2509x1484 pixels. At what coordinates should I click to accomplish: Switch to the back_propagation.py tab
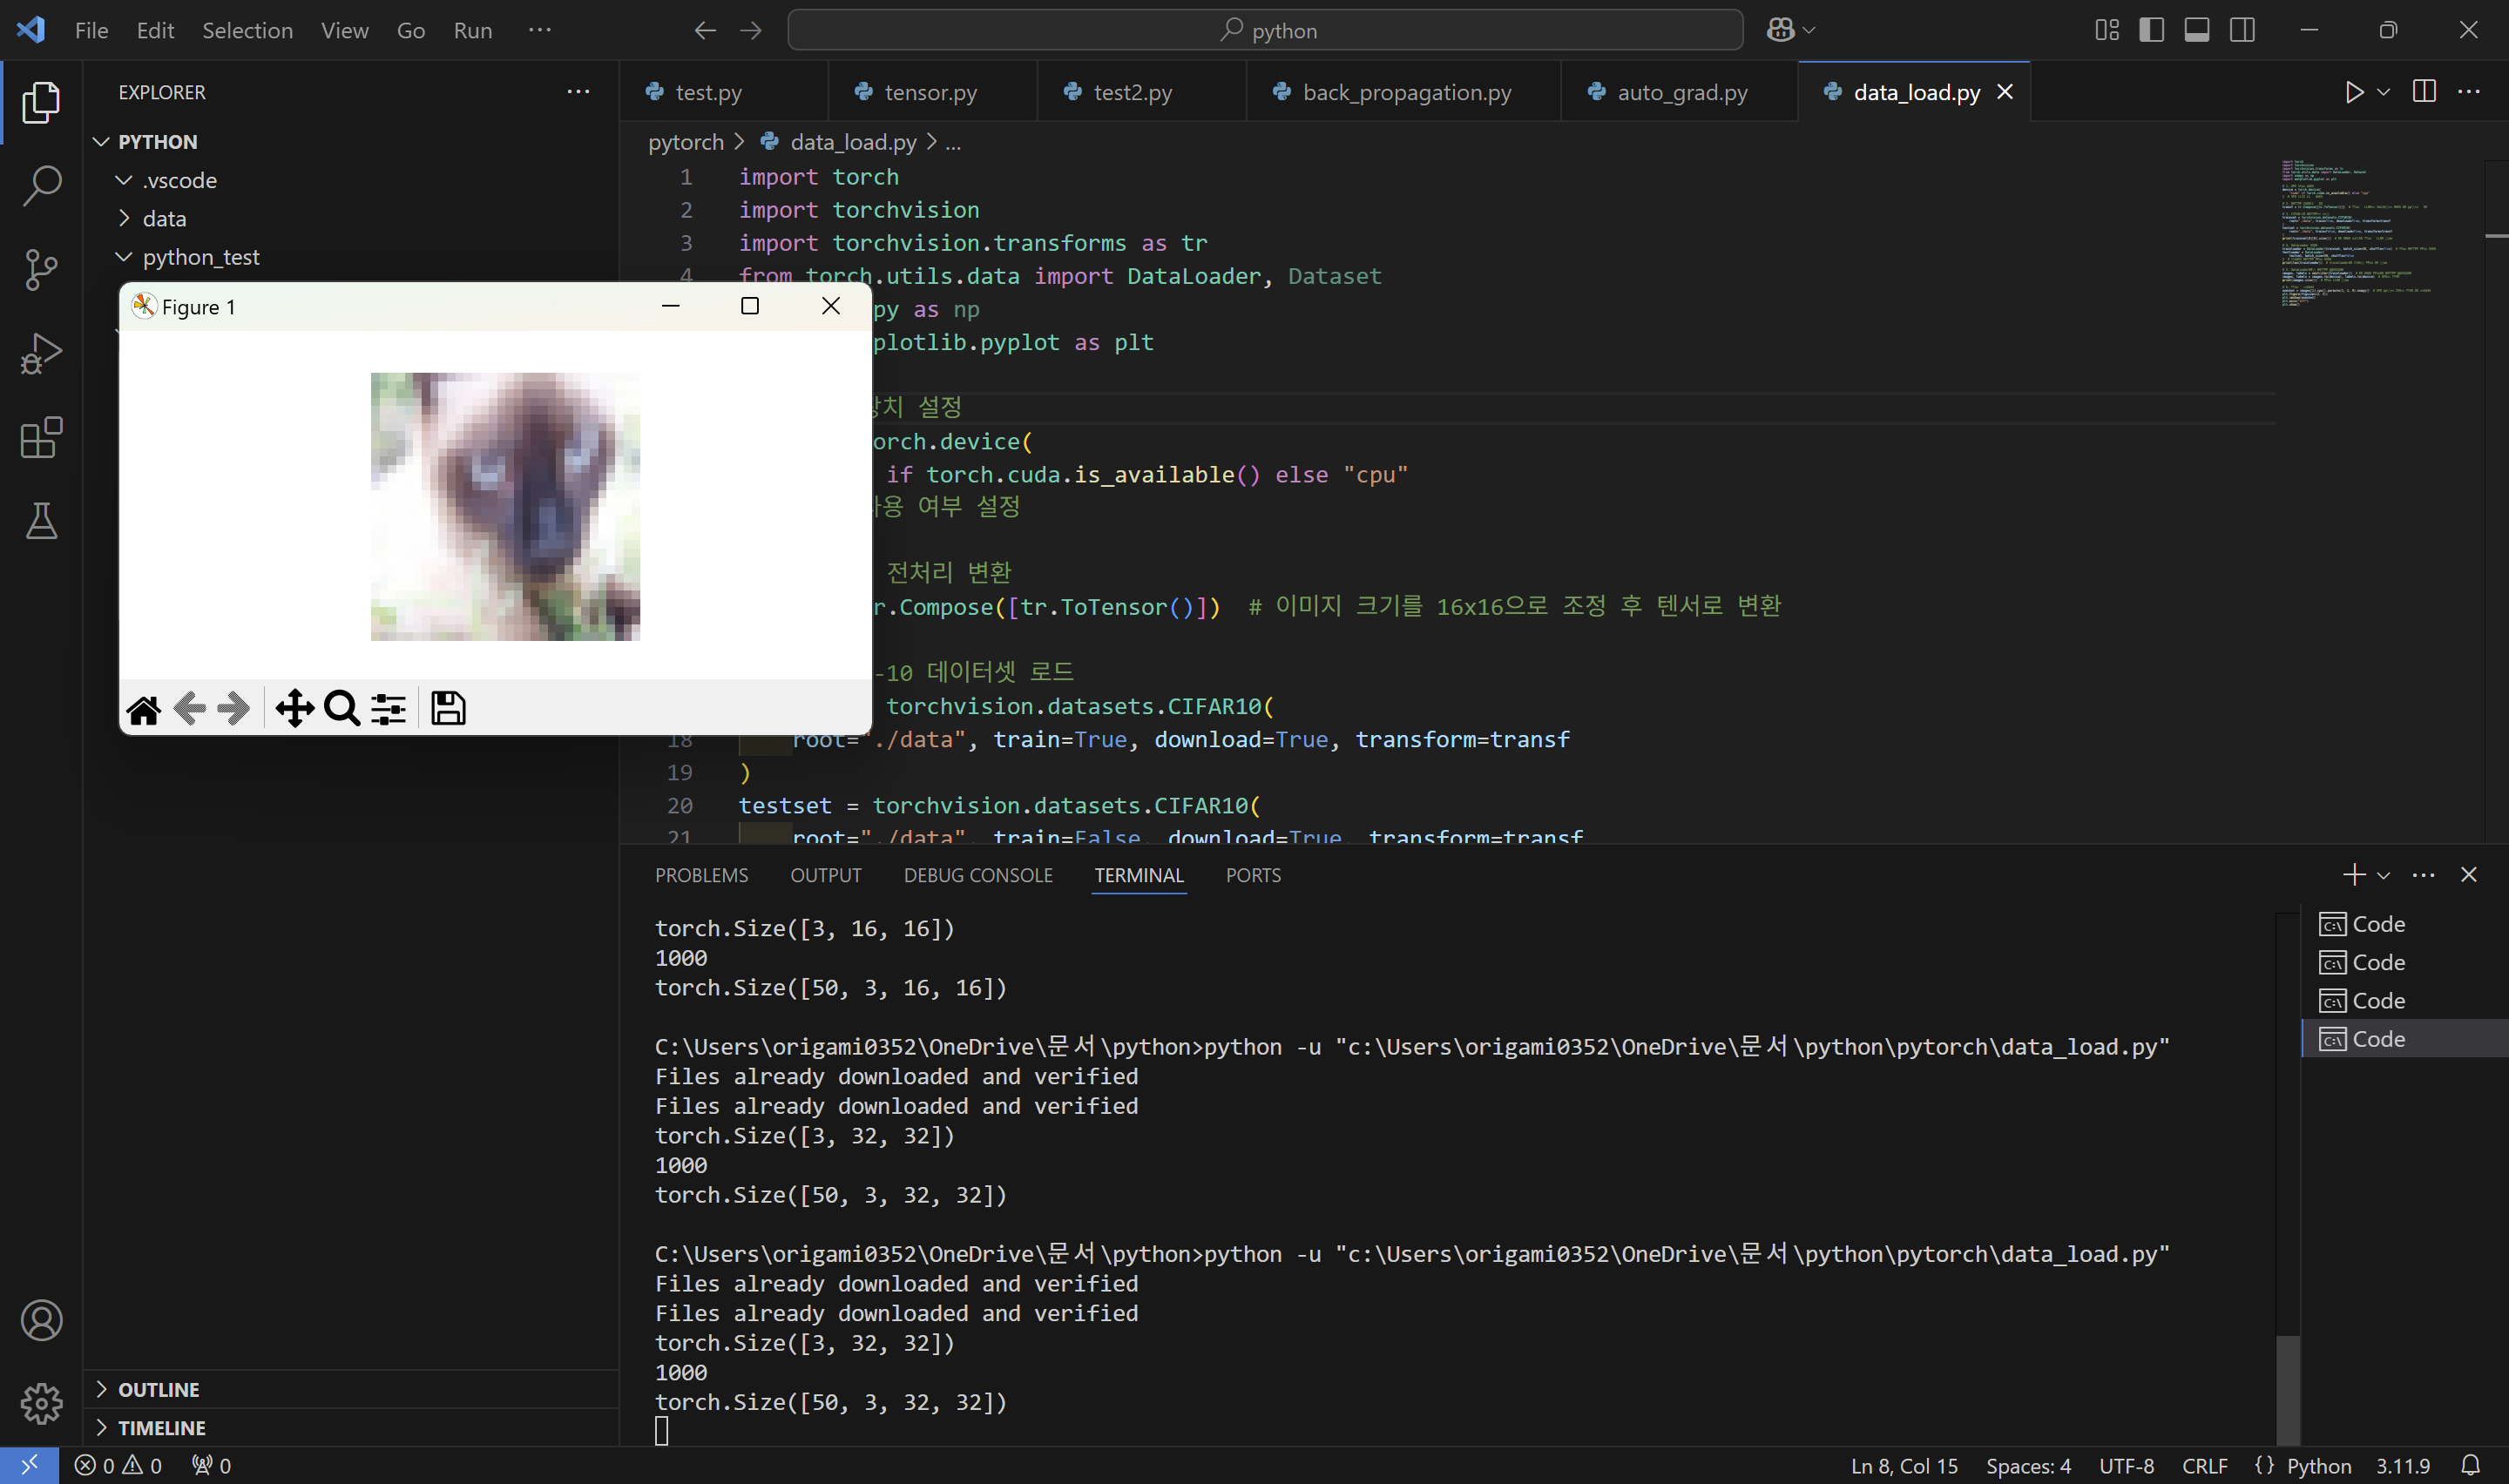tap(1405, 92)
